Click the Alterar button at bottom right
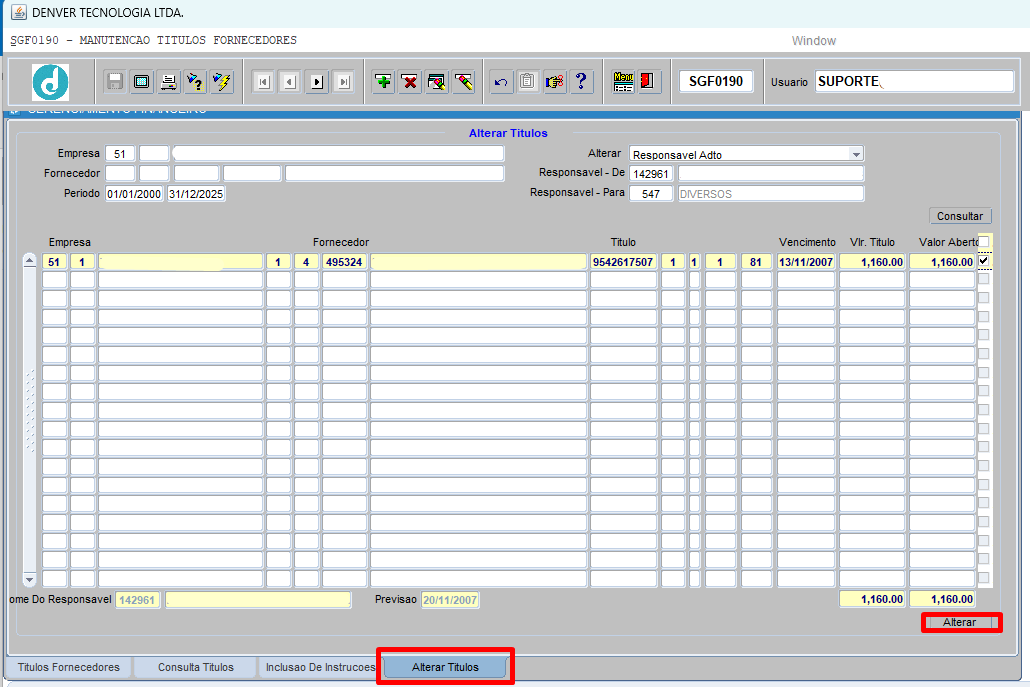1030x687 pixels. click(960, 622)
